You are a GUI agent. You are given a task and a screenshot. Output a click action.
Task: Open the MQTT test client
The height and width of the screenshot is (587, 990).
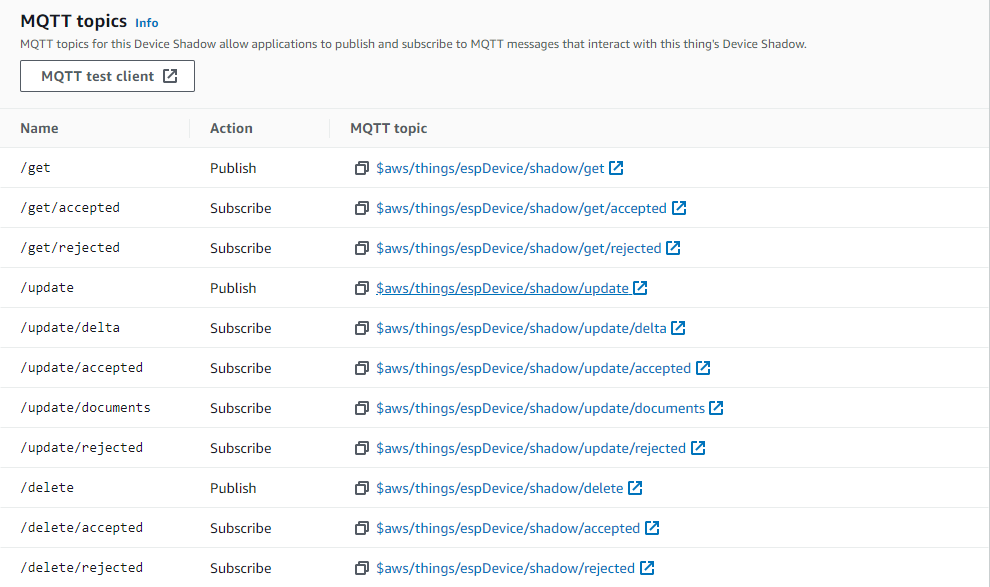(x=107, y=75)
